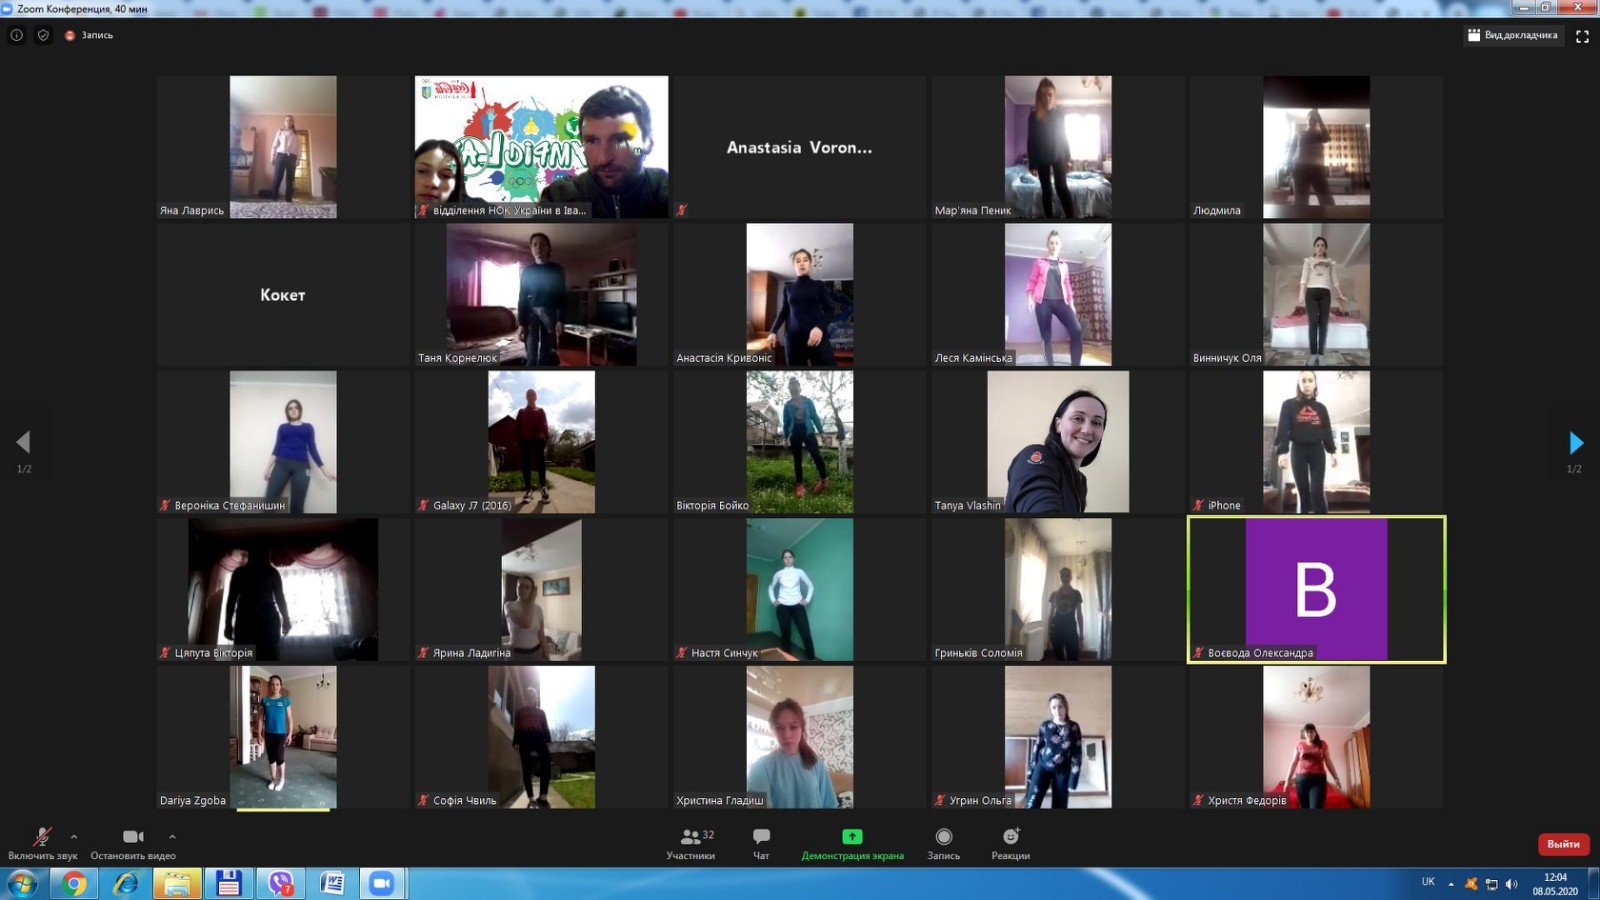Click the green Share Screen icon
This screenshot has height=900, width=1600.
(852, 837)
